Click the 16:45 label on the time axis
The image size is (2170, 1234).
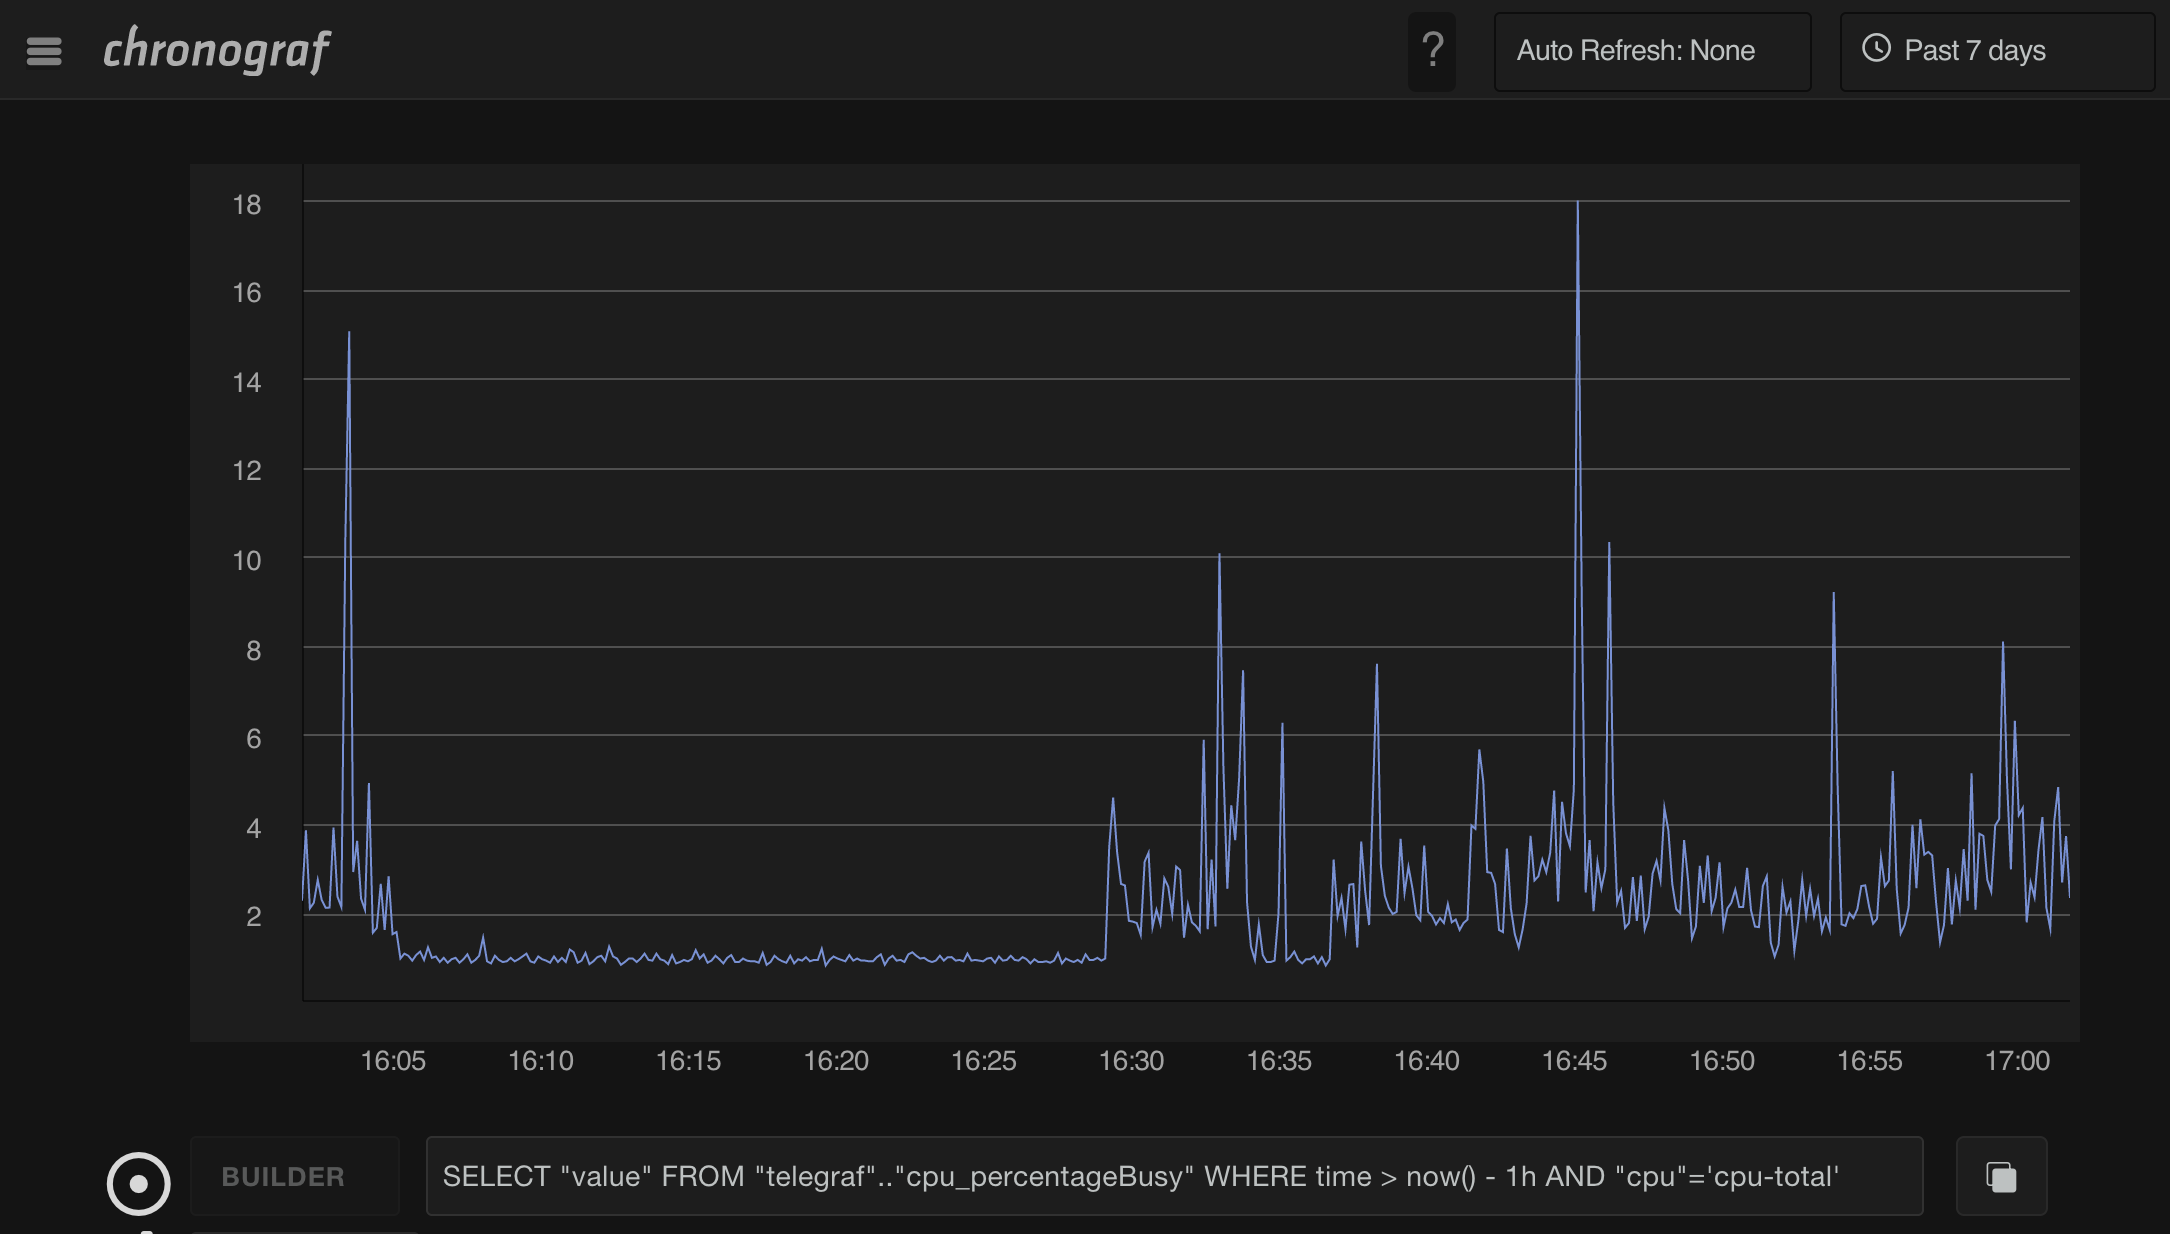pyautogui.click(x=1574, y=1060)
